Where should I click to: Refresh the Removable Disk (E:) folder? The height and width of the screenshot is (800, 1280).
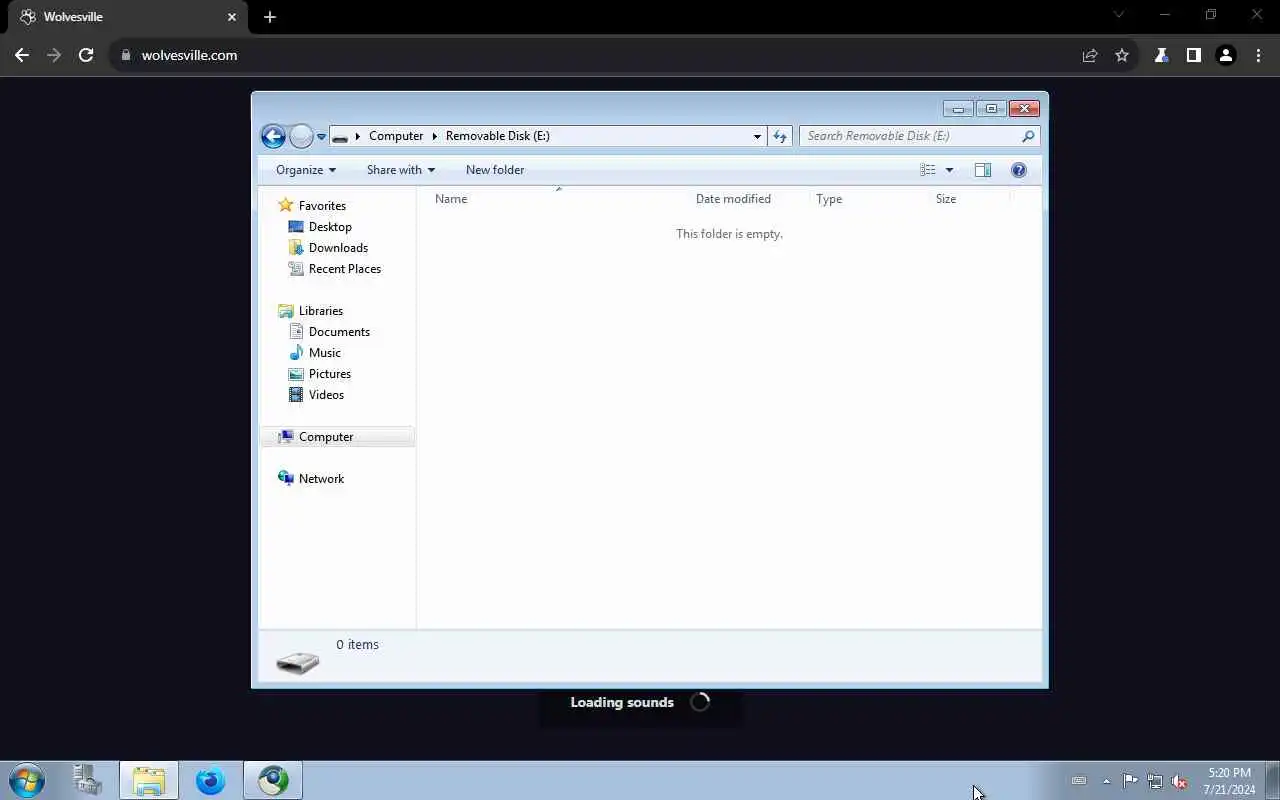coord(780,136)
